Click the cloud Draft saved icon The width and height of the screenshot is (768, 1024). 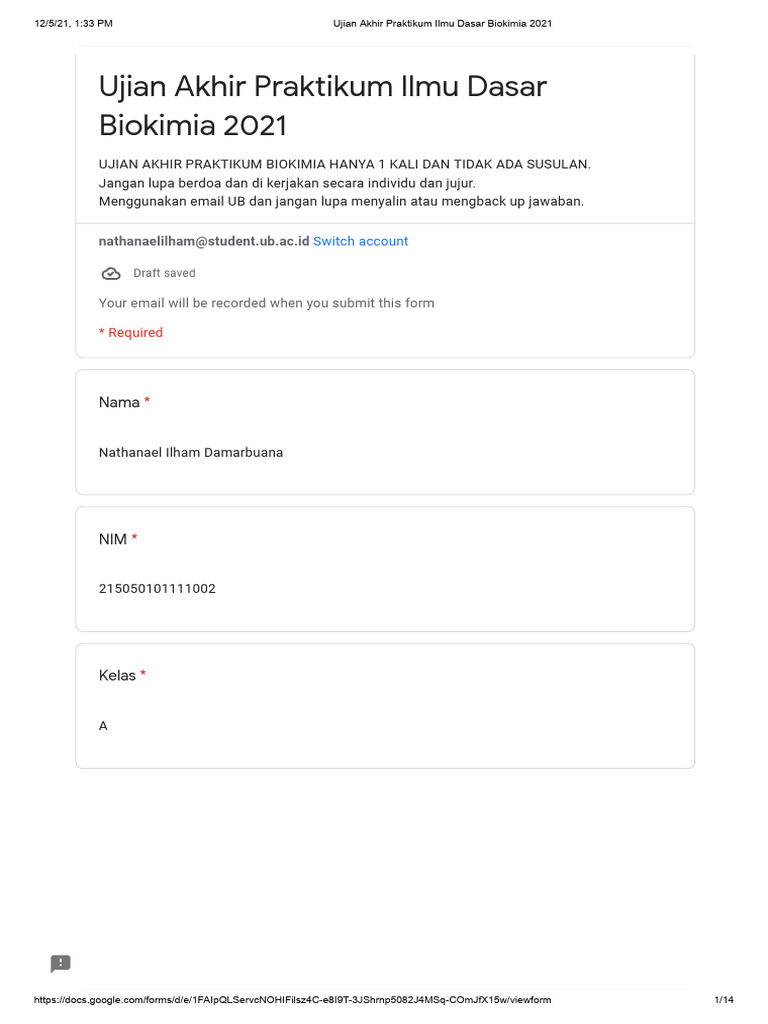111,273
